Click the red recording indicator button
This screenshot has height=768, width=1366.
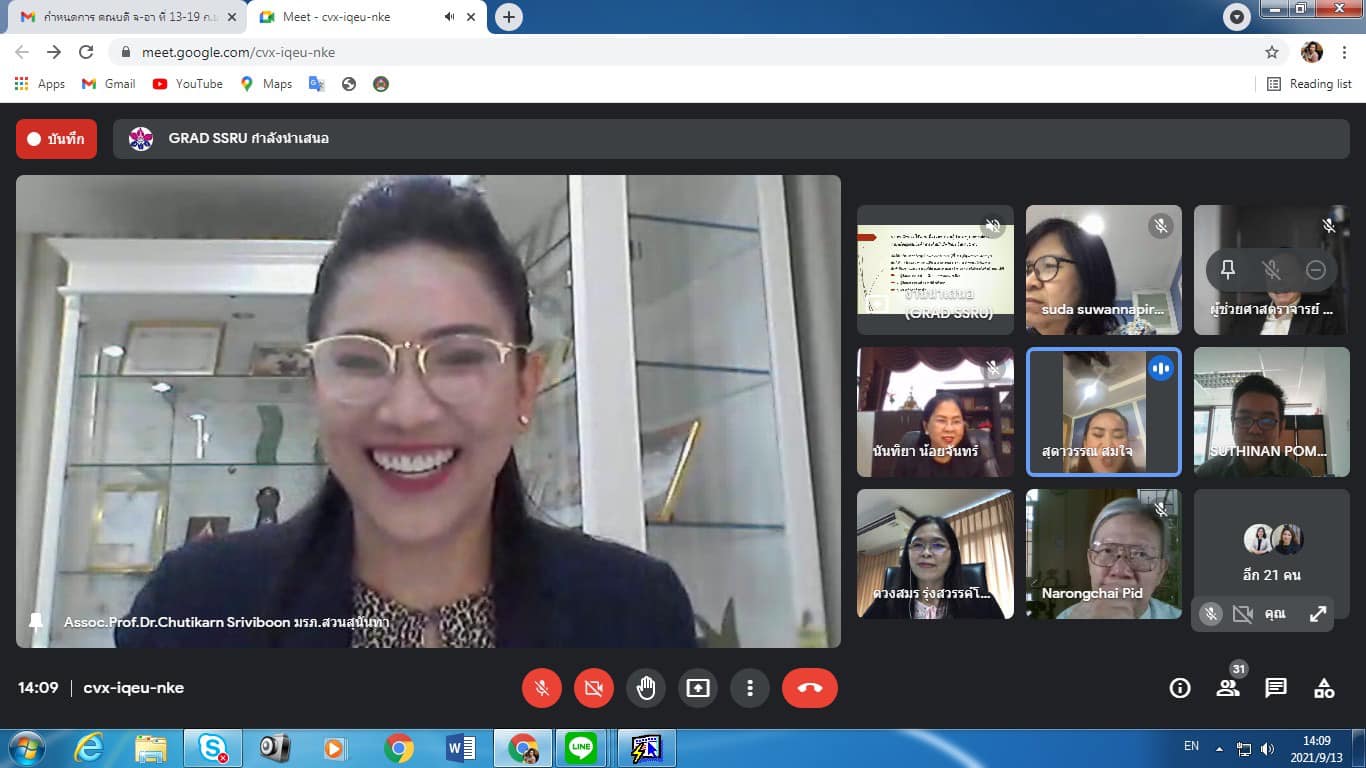pyautogui.click(x=56, y=139)
